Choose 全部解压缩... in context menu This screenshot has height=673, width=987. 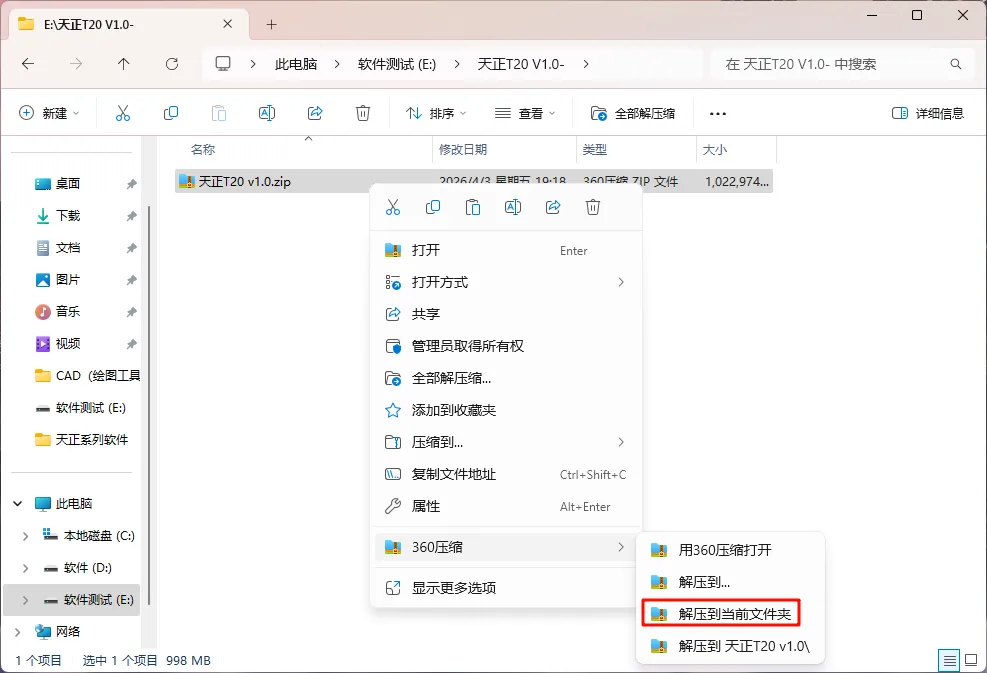(x=506, y=378)
